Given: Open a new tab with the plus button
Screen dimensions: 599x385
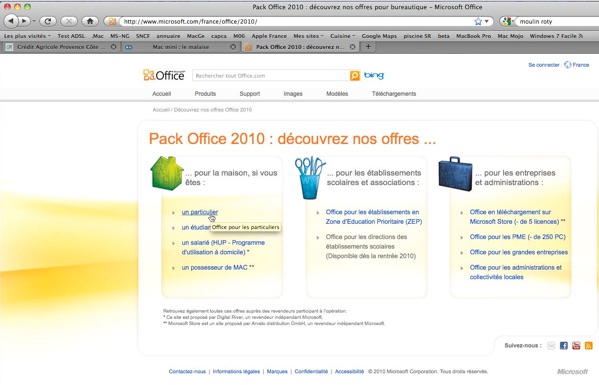Looking at the screenshot, I should click(x=368, y=47).
